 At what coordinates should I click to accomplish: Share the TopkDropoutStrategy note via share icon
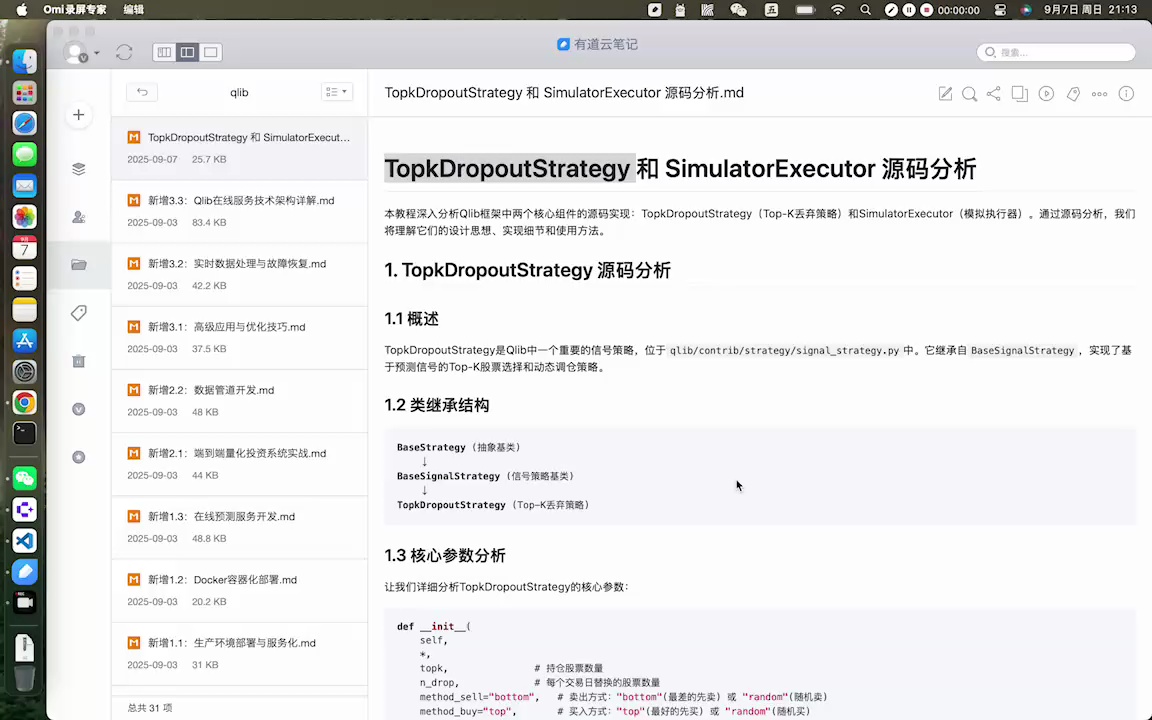click(992, 93)
